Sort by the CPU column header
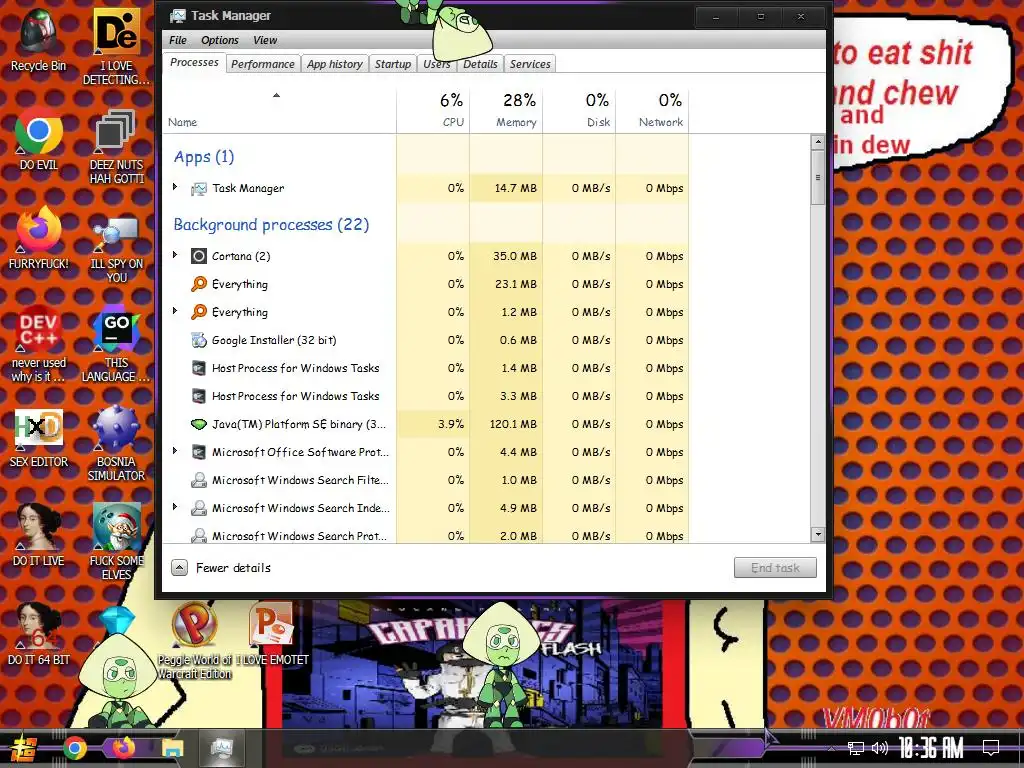Viewport: 1024px width, 768px height. (x=433, y=110)
